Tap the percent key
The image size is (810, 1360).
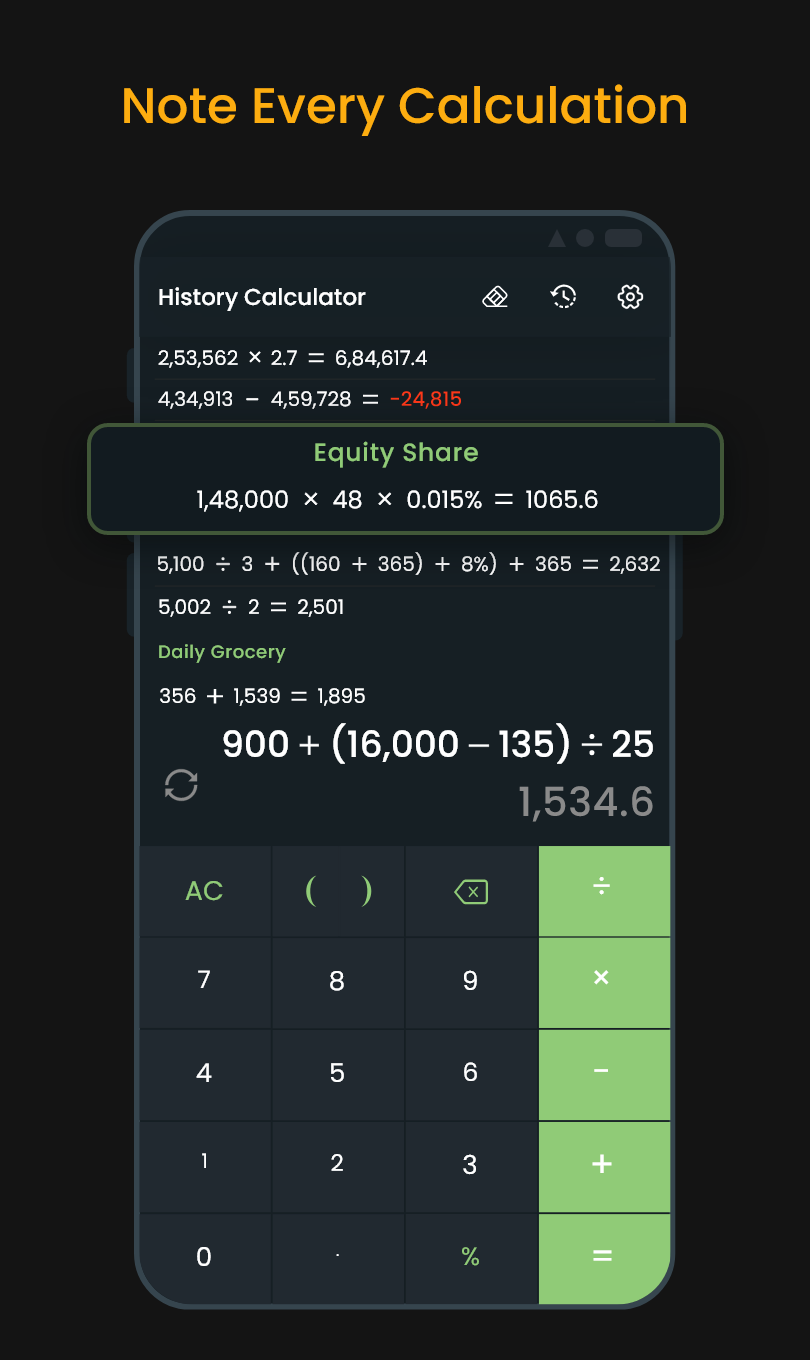[x=471, y=1258]
